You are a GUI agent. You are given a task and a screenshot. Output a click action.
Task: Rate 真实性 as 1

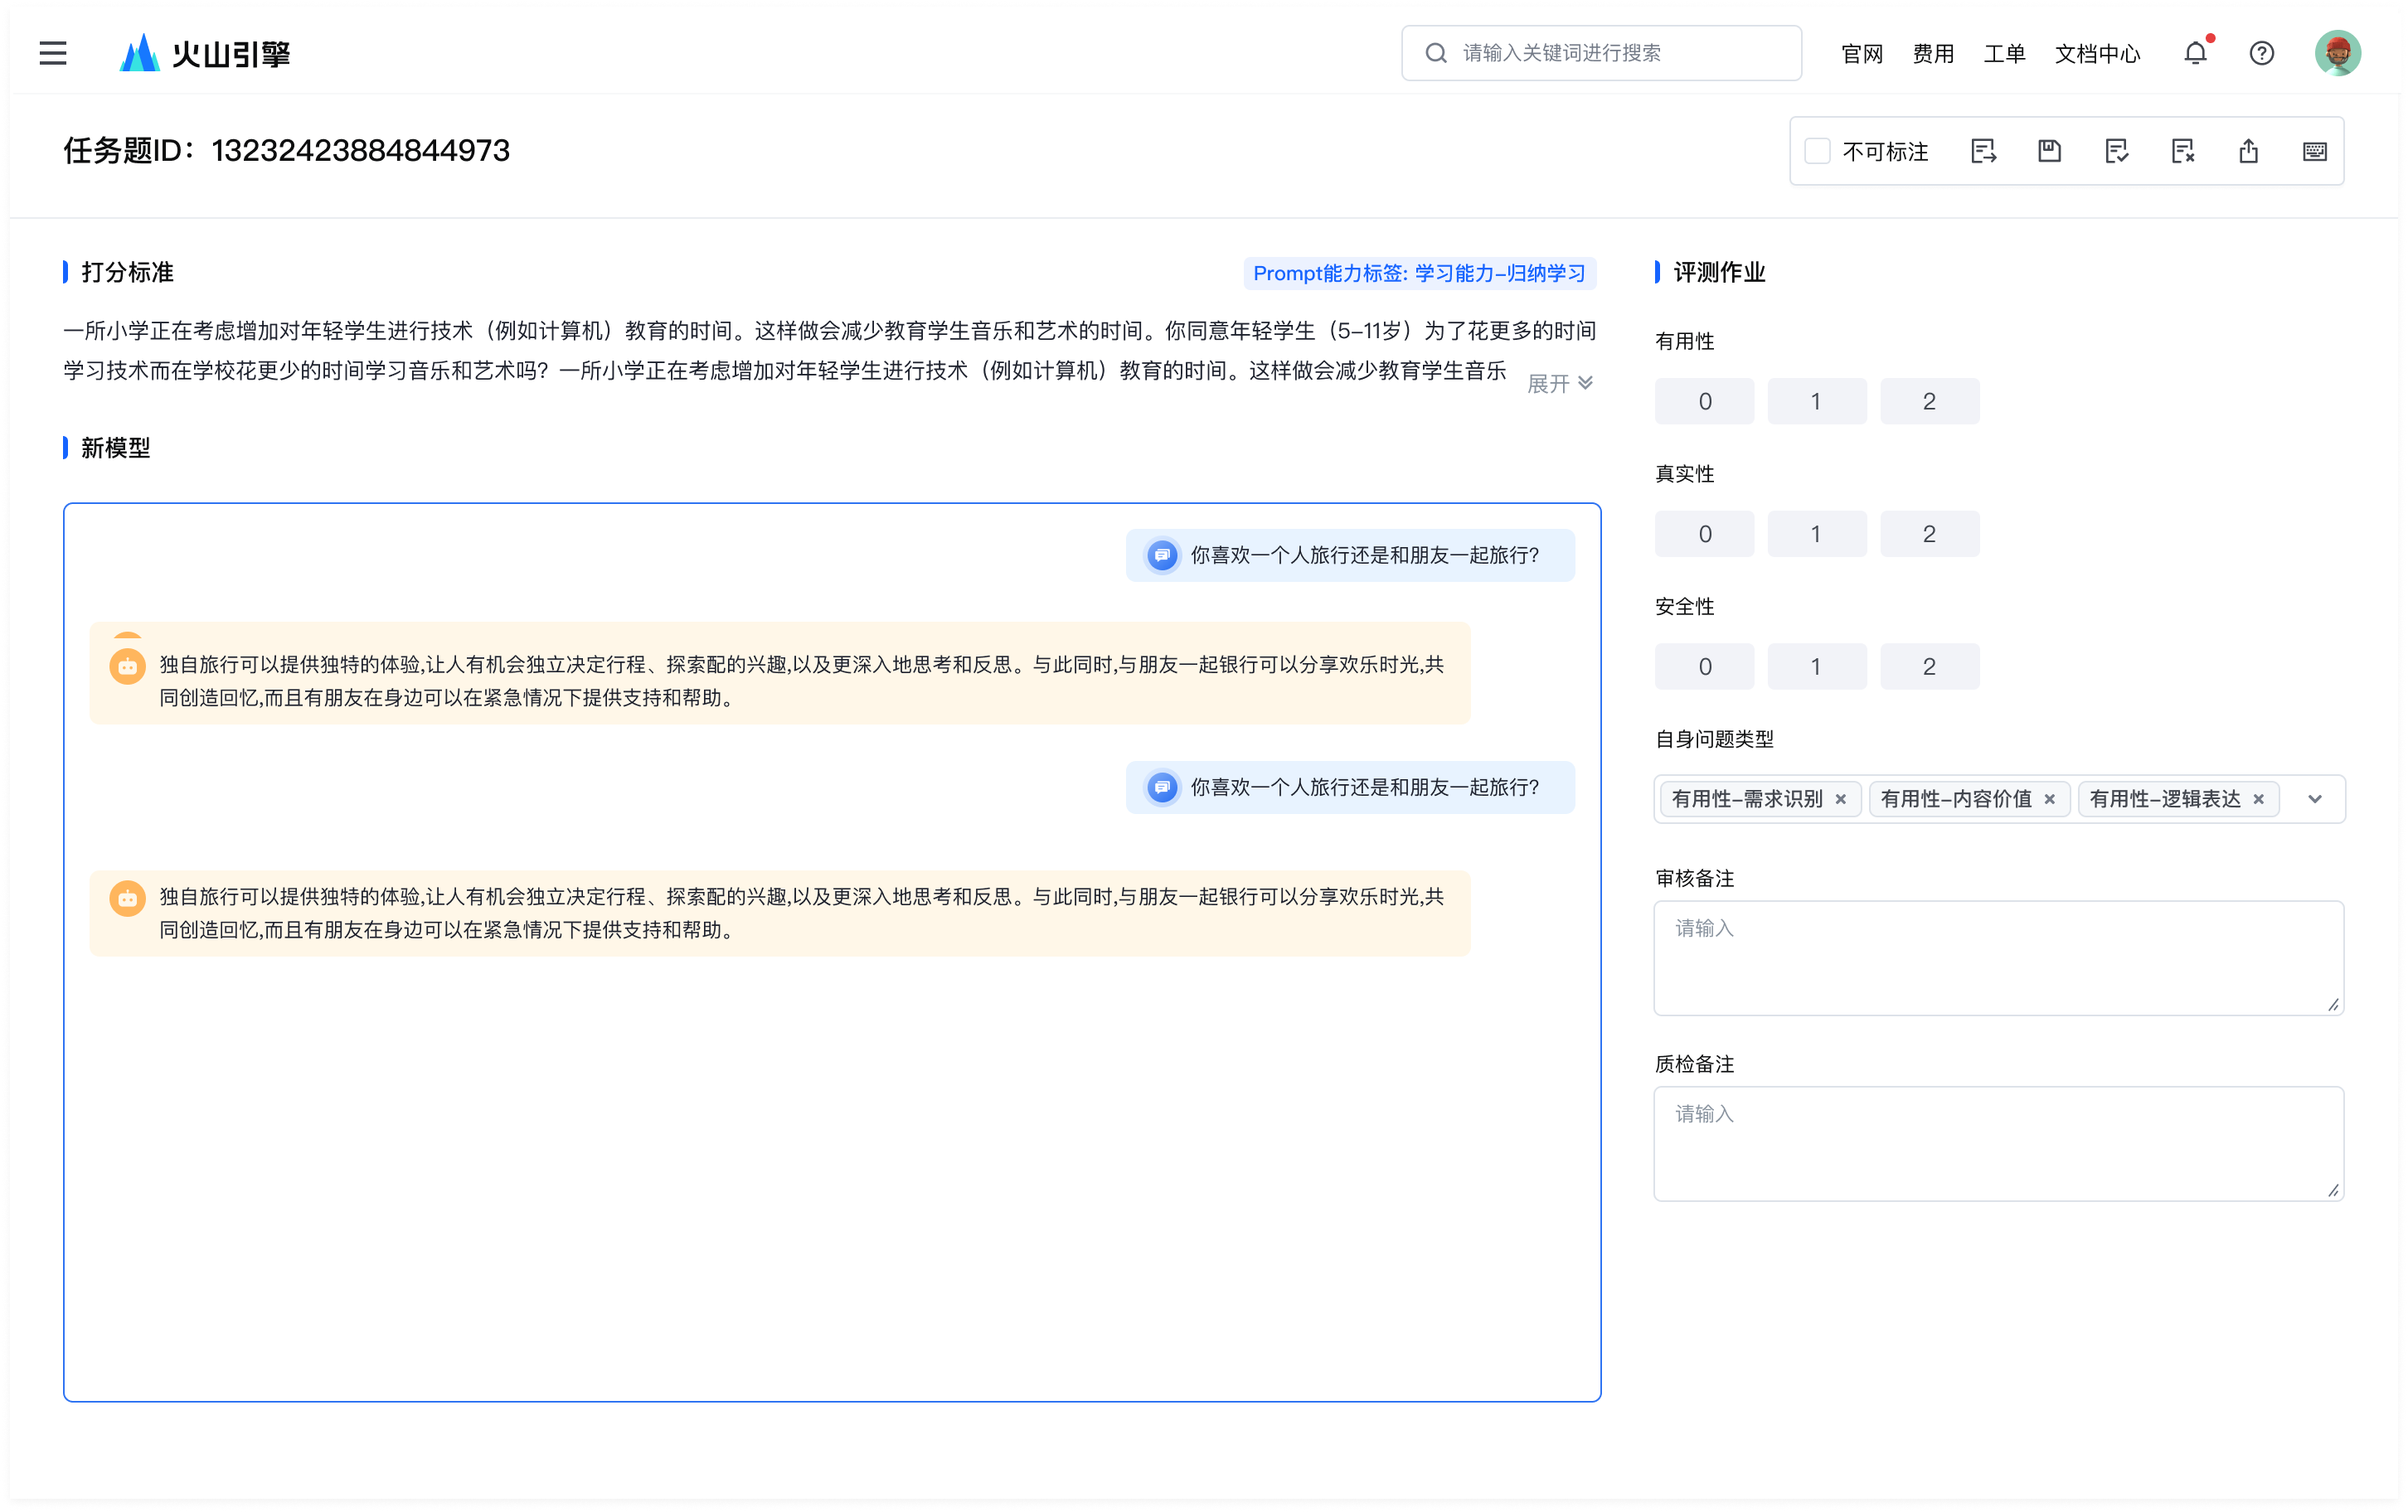click(x=1817, y=534)
